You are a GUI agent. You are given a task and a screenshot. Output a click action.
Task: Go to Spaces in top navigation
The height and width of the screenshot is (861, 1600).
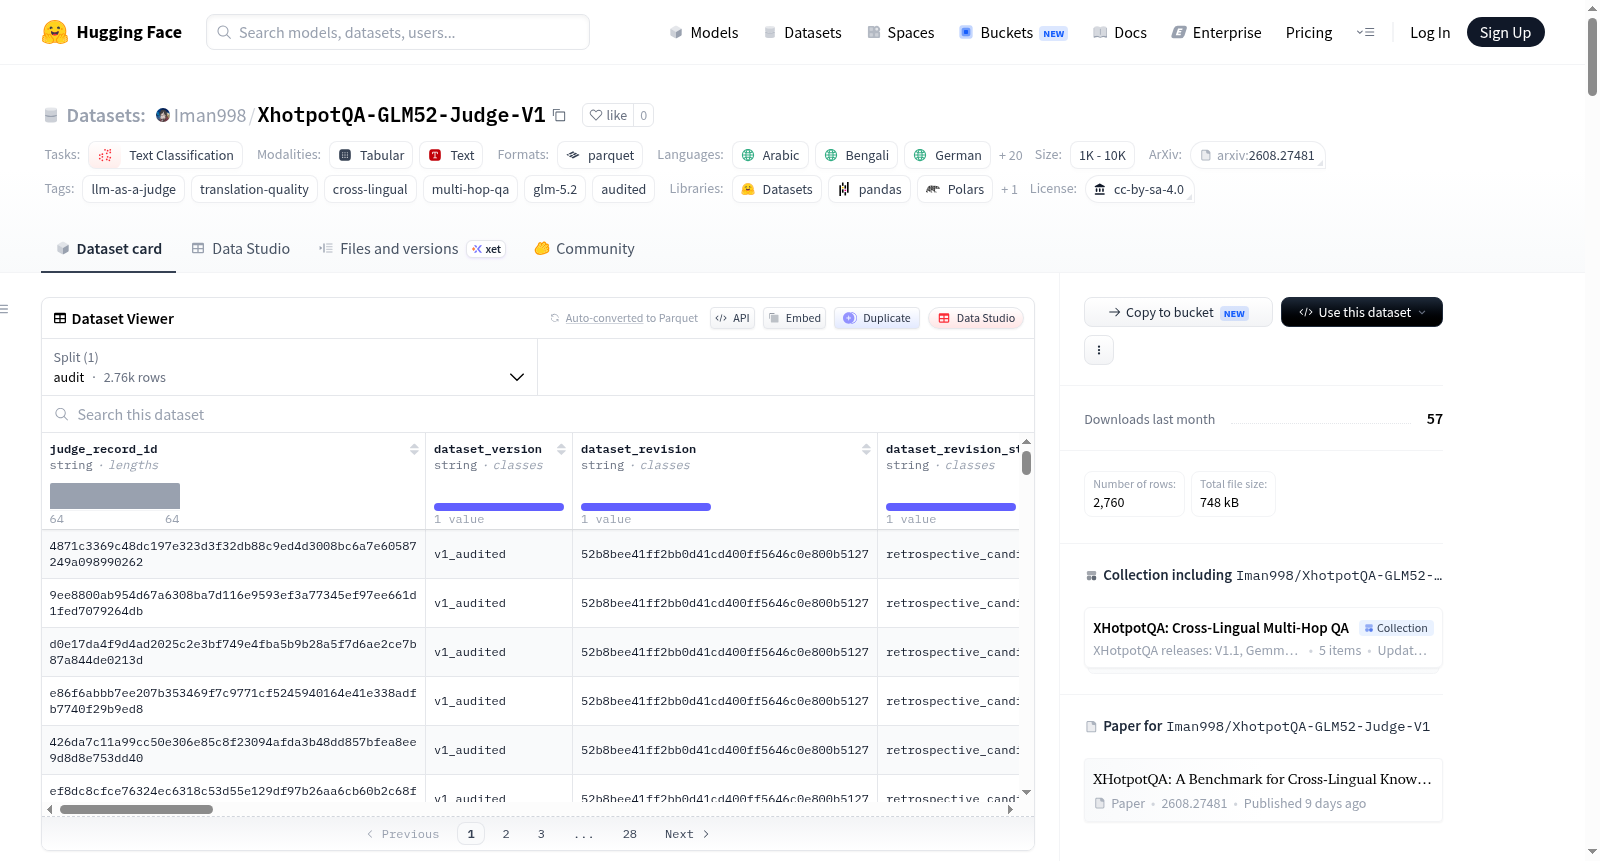901,32
